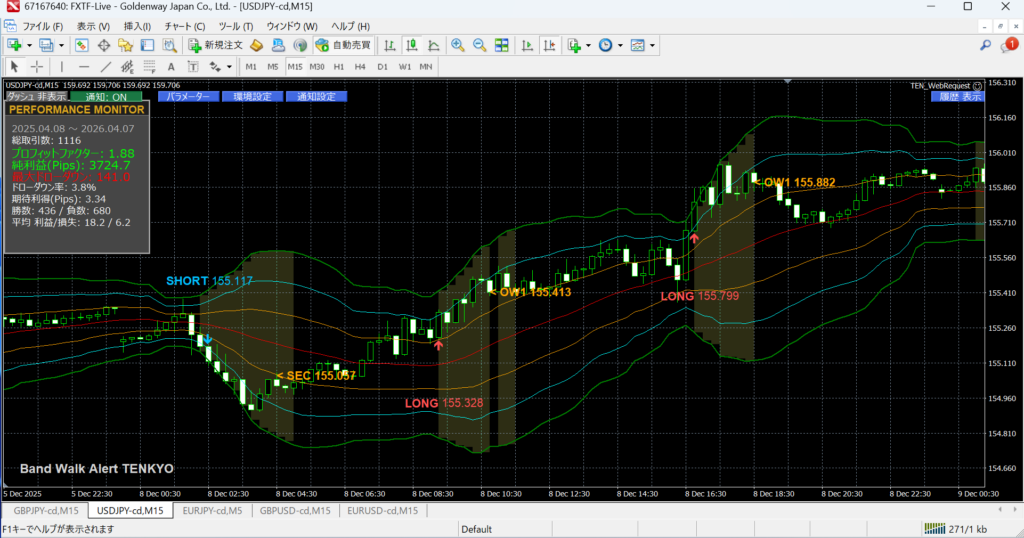Expand the indicators list dropdown arrow
1024x538 pixels.
(x=587, y=45)
